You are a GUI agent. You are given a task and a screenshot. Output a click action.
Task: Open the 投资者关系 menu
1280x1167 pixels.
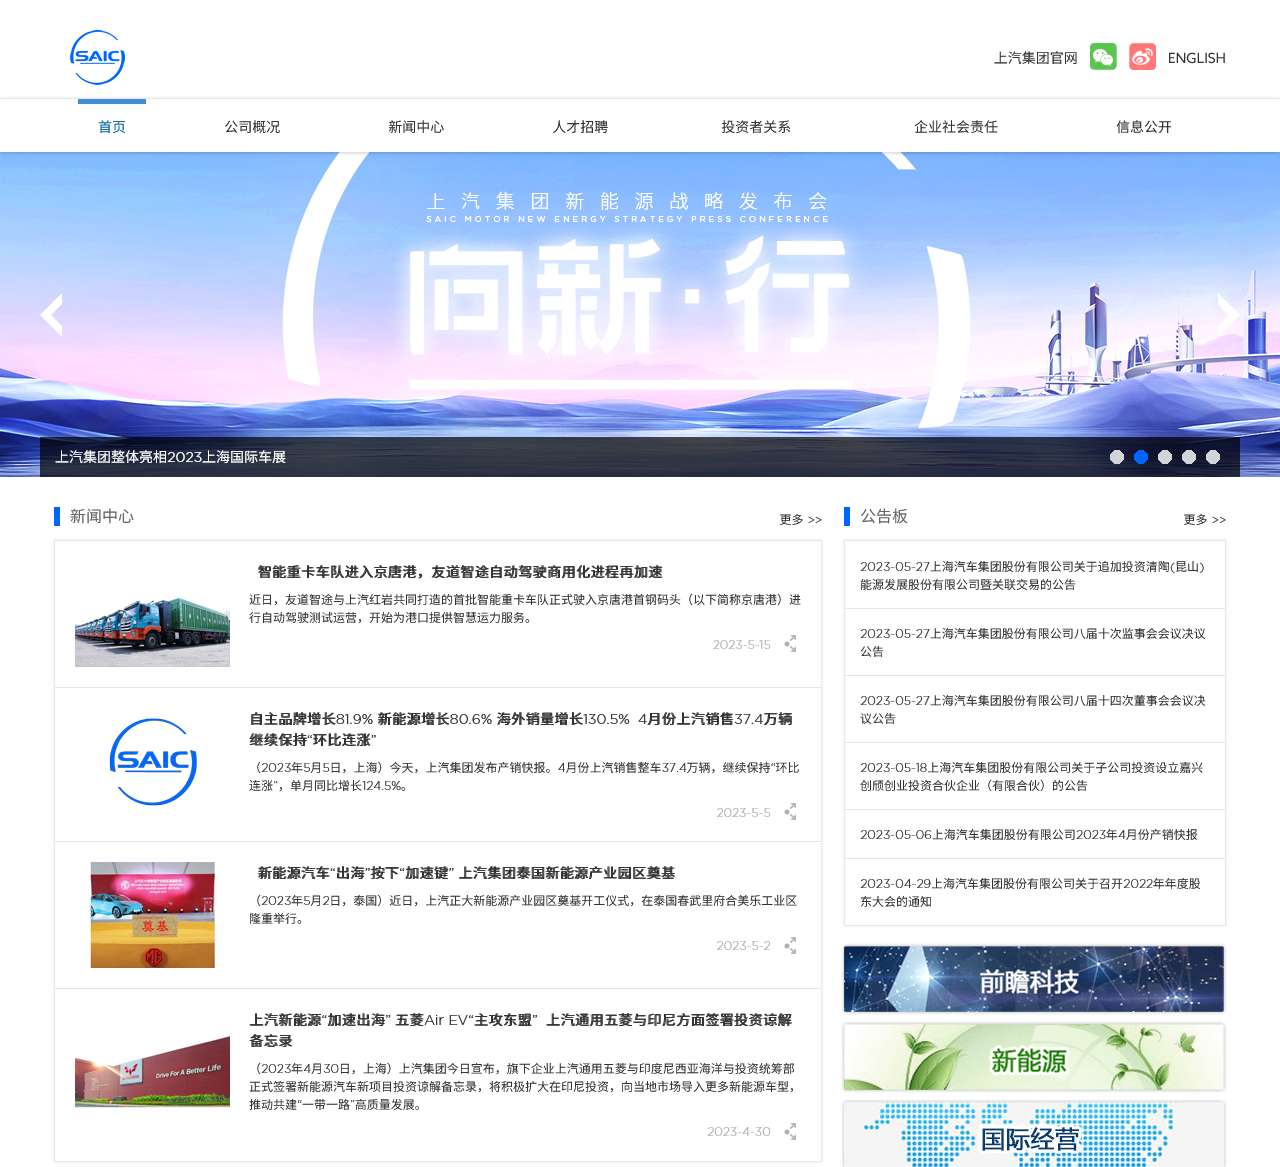click(x=756, y=127)
